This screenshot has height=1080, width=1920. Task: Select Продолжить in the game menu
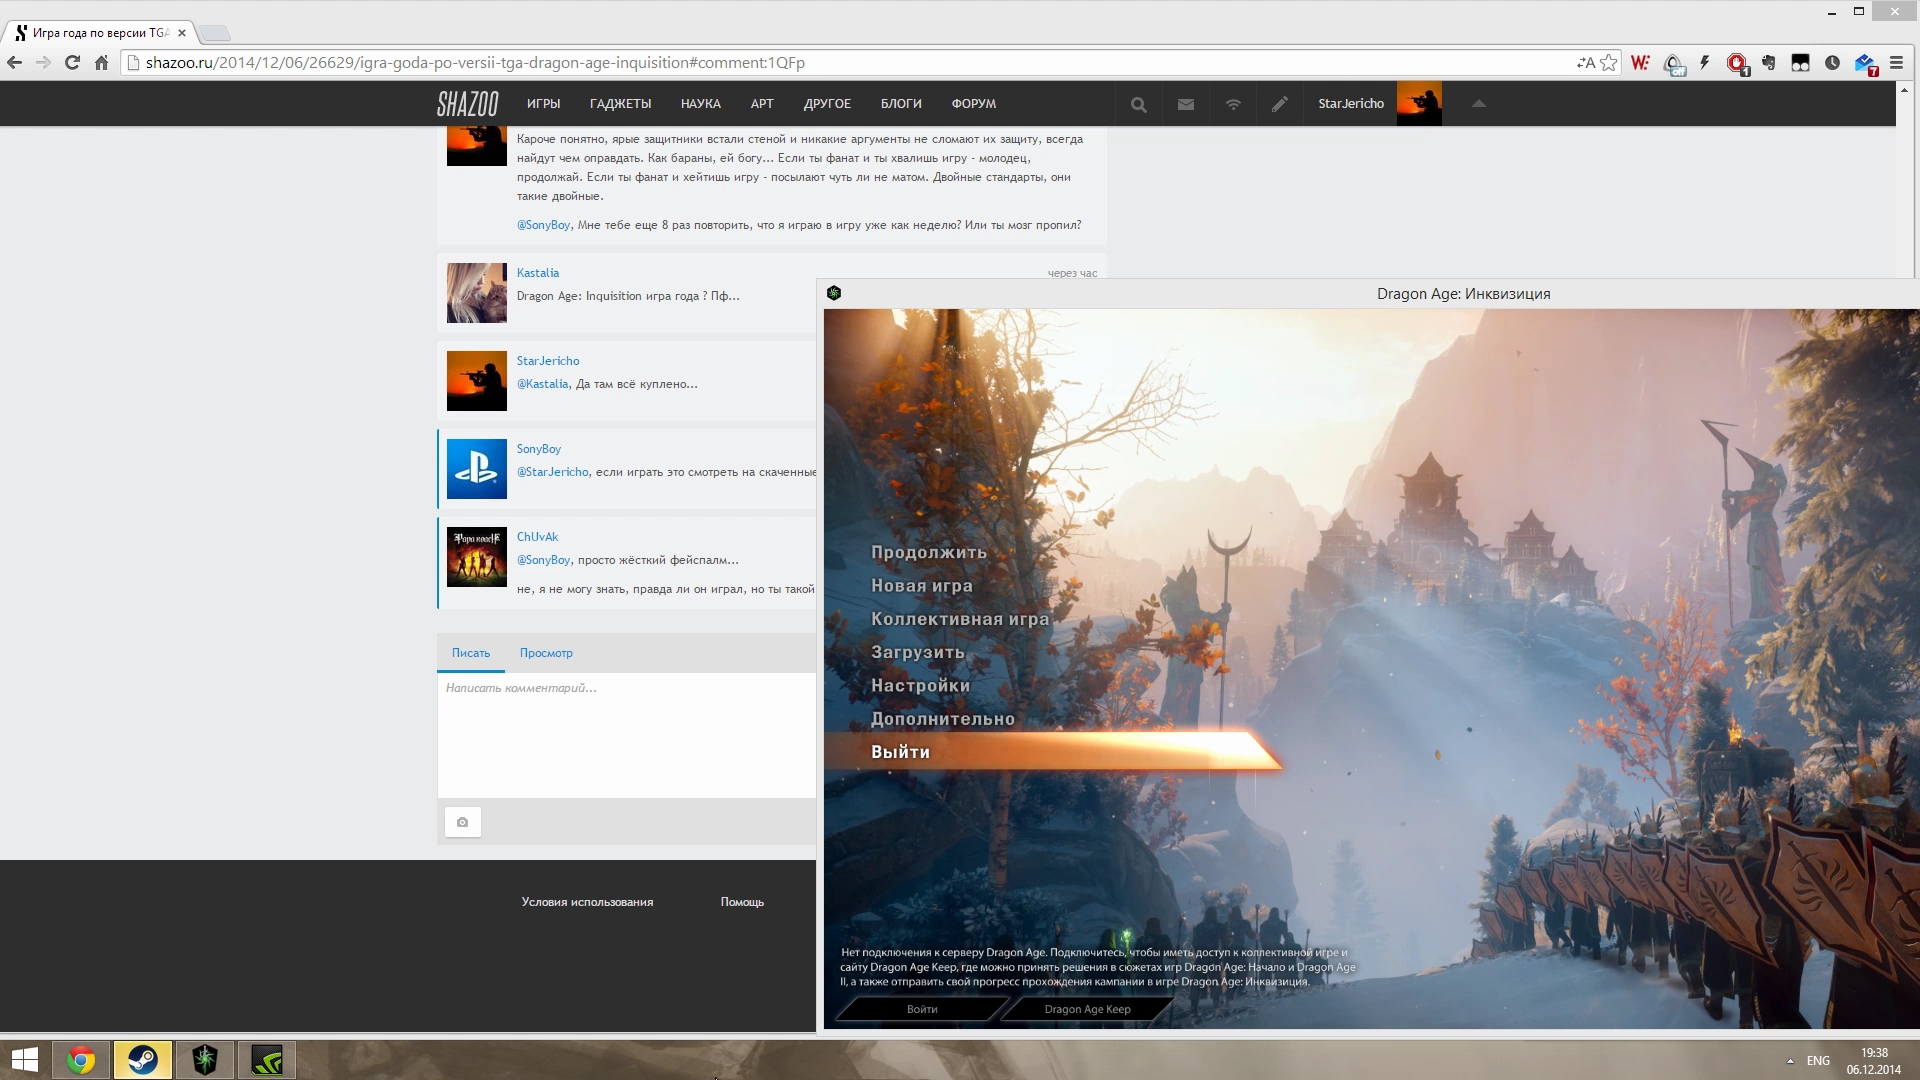tap(928, 552)
